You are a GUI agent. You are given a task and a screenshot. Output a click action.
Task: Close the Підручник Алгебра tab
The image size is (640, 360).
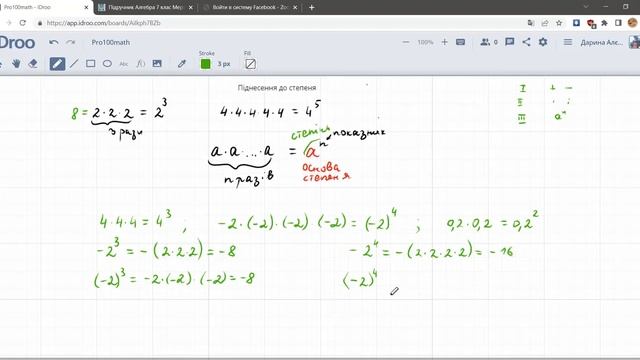click(x=191, y=7)
